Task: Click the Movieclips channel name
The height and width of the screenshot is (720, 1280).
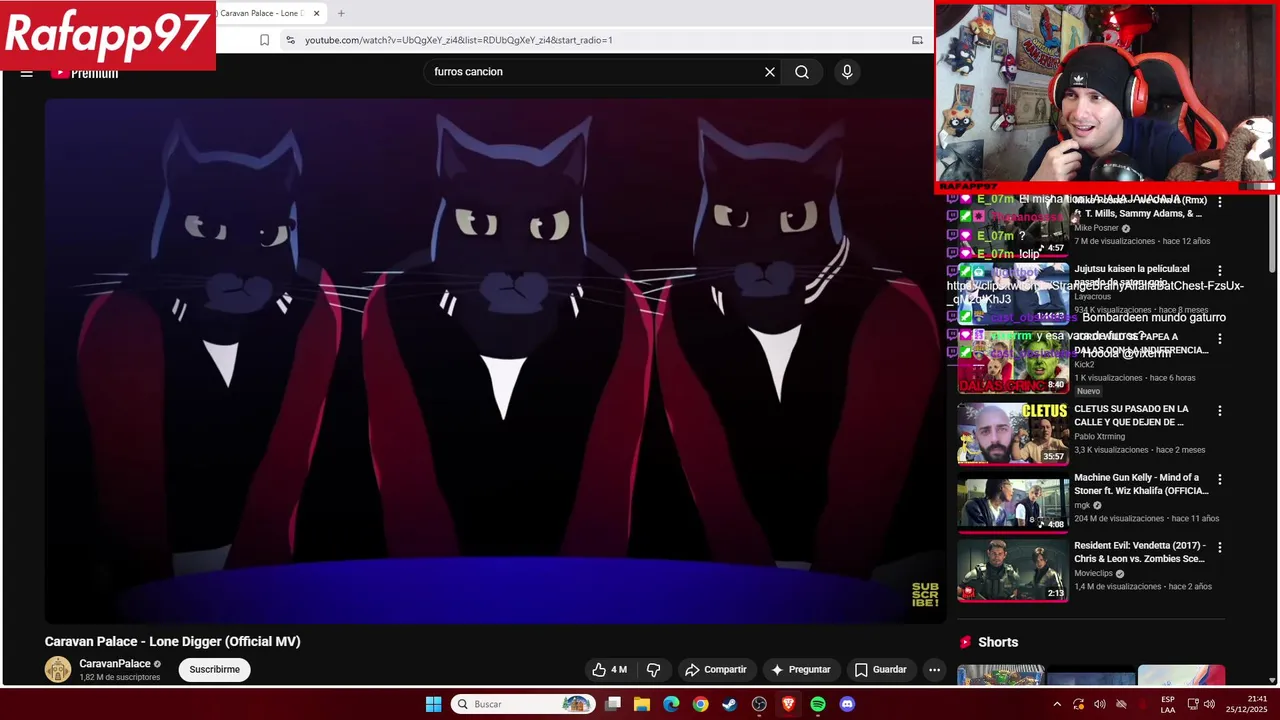Action: tap(1094, 574)
